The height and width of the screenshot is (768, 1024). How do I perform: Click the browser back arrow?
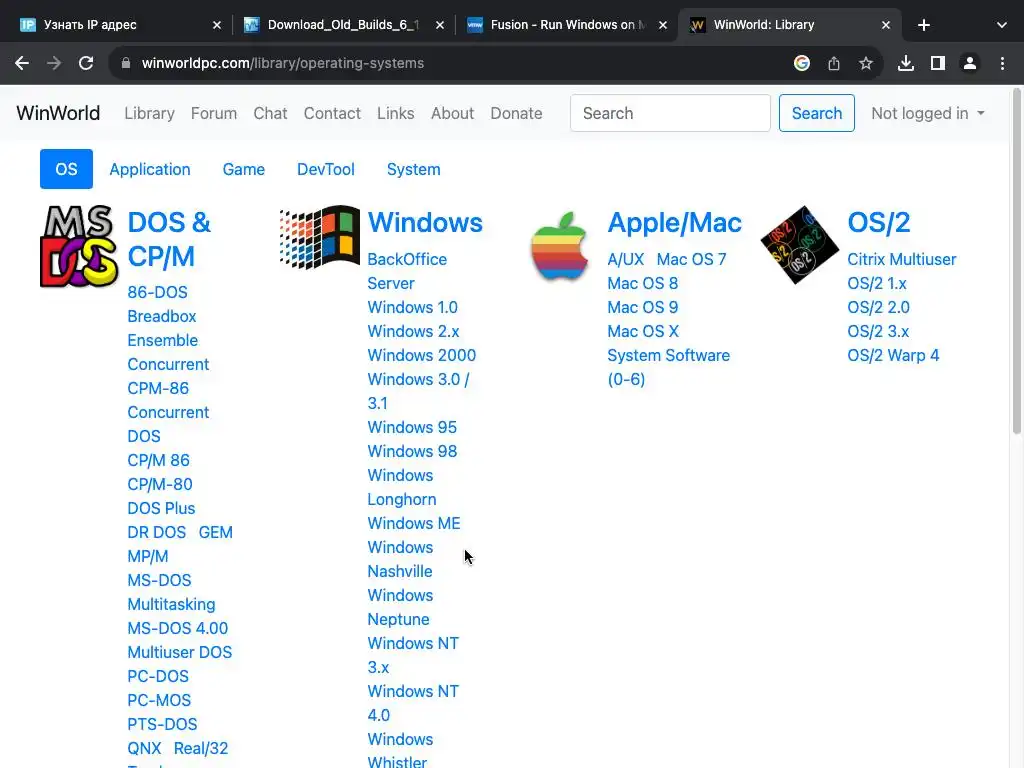click(22, 63)
